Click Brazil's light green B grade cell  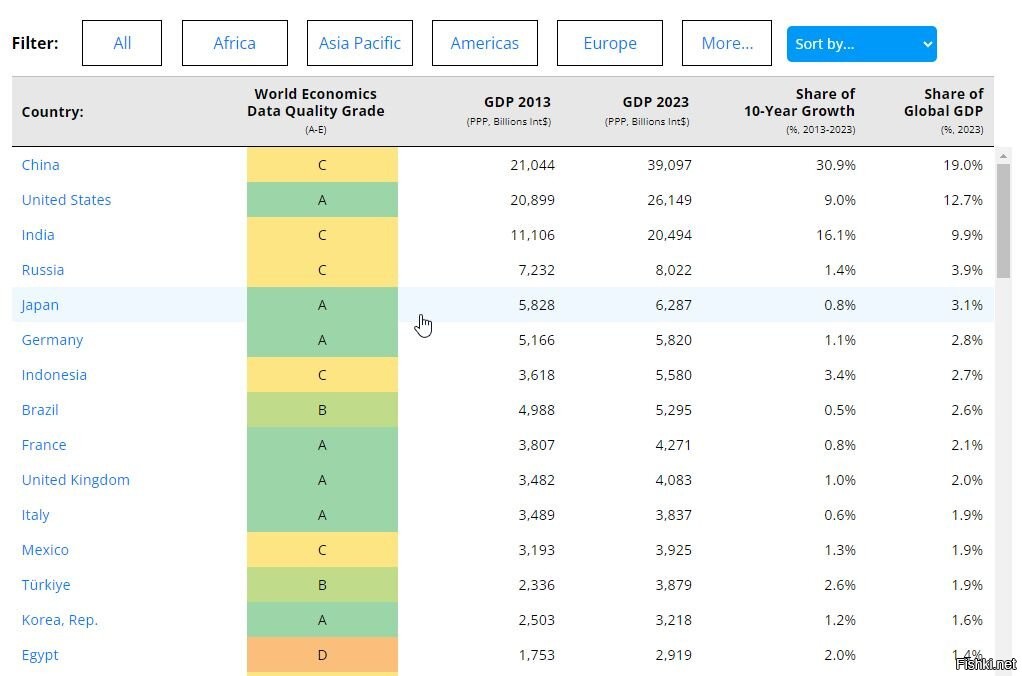[322, 410]
